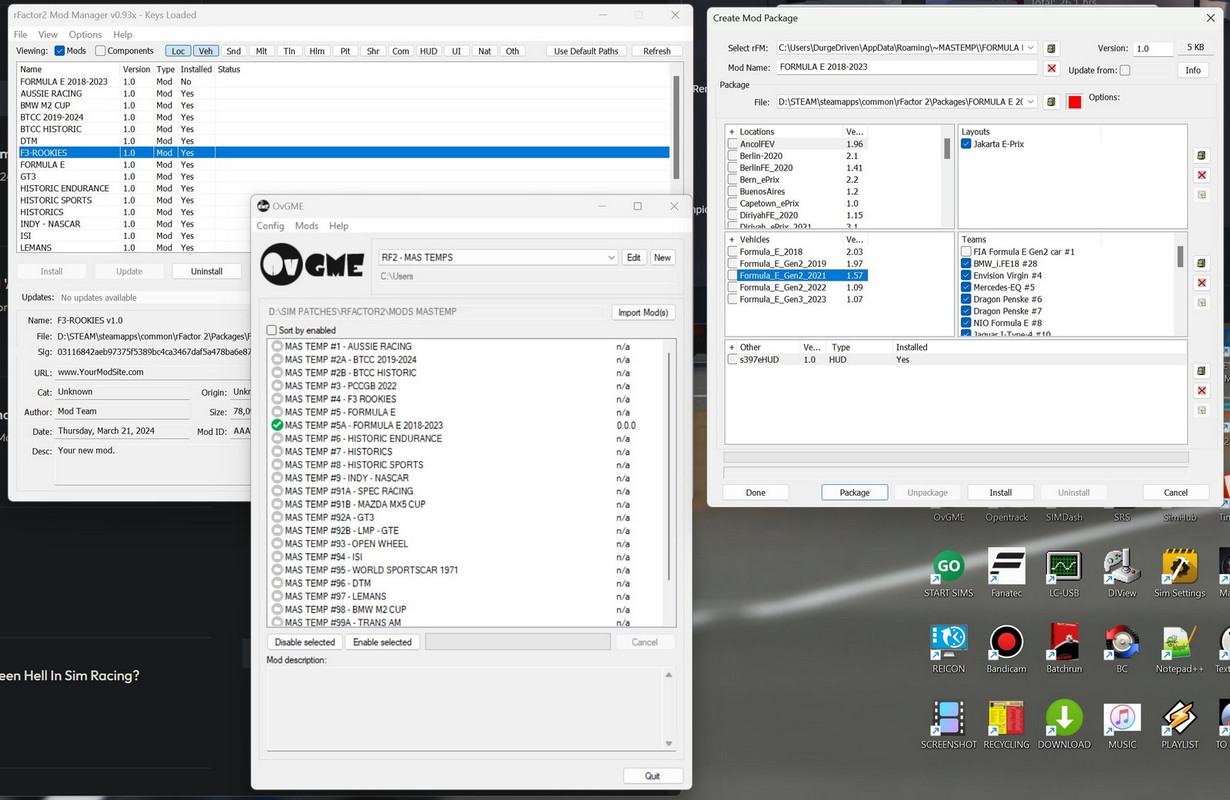The image size is (1230, 800).
Task: Click the Package button
Action: (x=854, y=492)
